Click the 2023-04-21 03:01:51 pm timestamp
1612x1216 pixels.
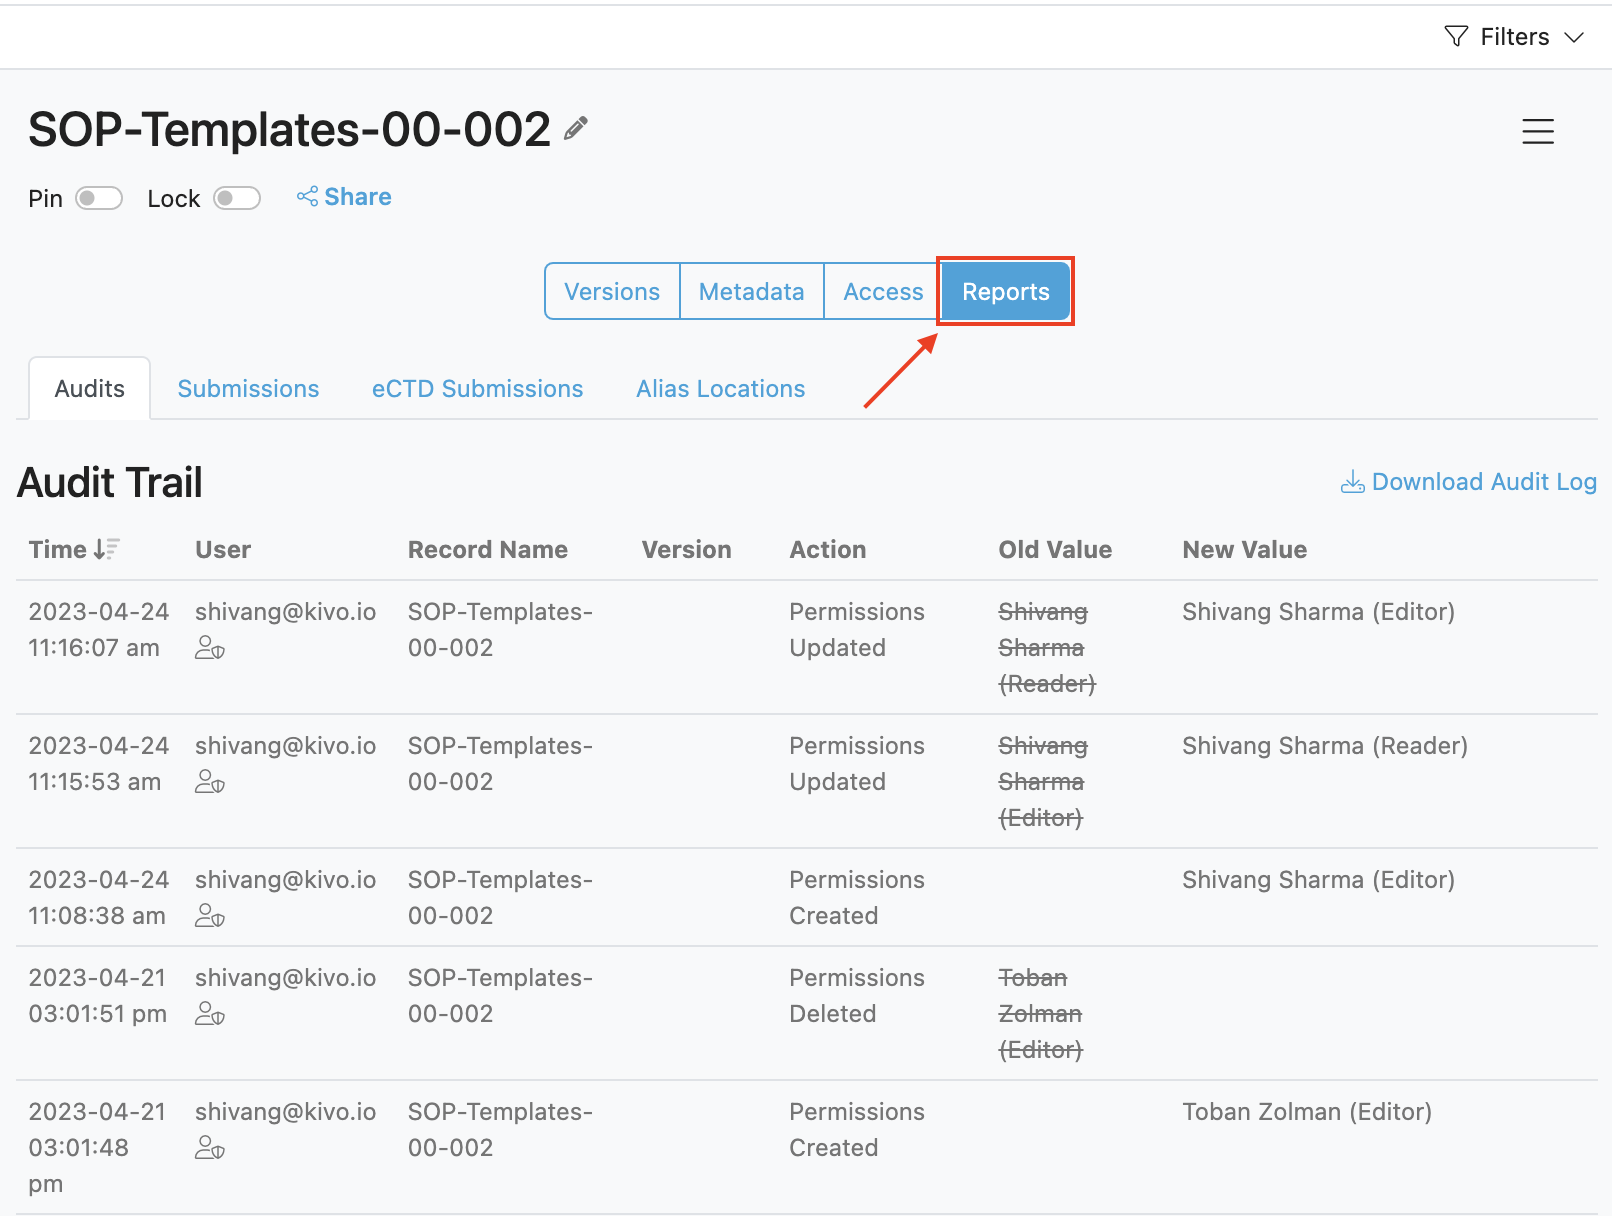(98, 995)
